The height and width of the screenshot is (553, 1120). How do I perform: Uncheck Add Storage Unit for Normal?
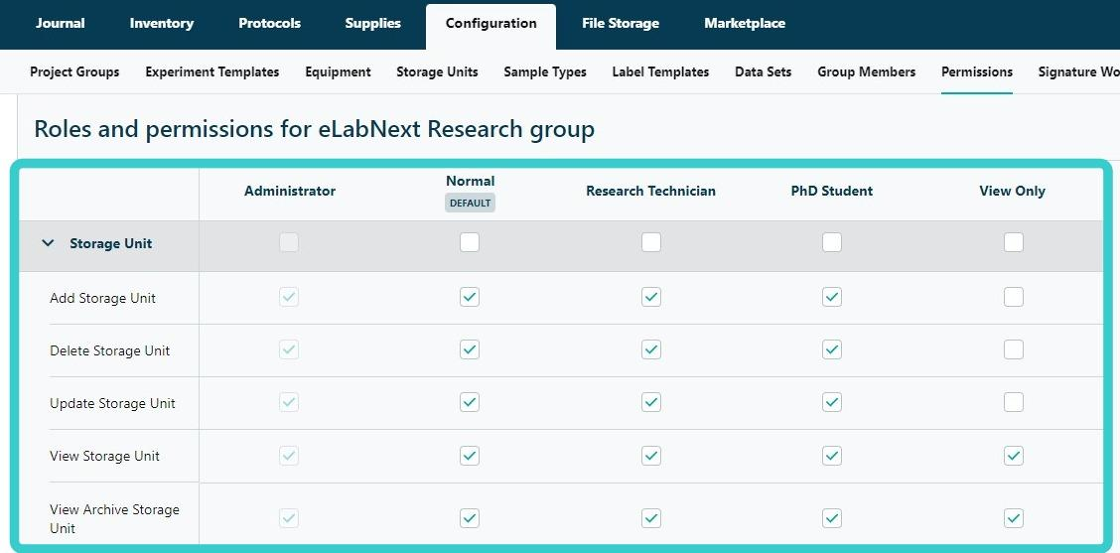469,297
